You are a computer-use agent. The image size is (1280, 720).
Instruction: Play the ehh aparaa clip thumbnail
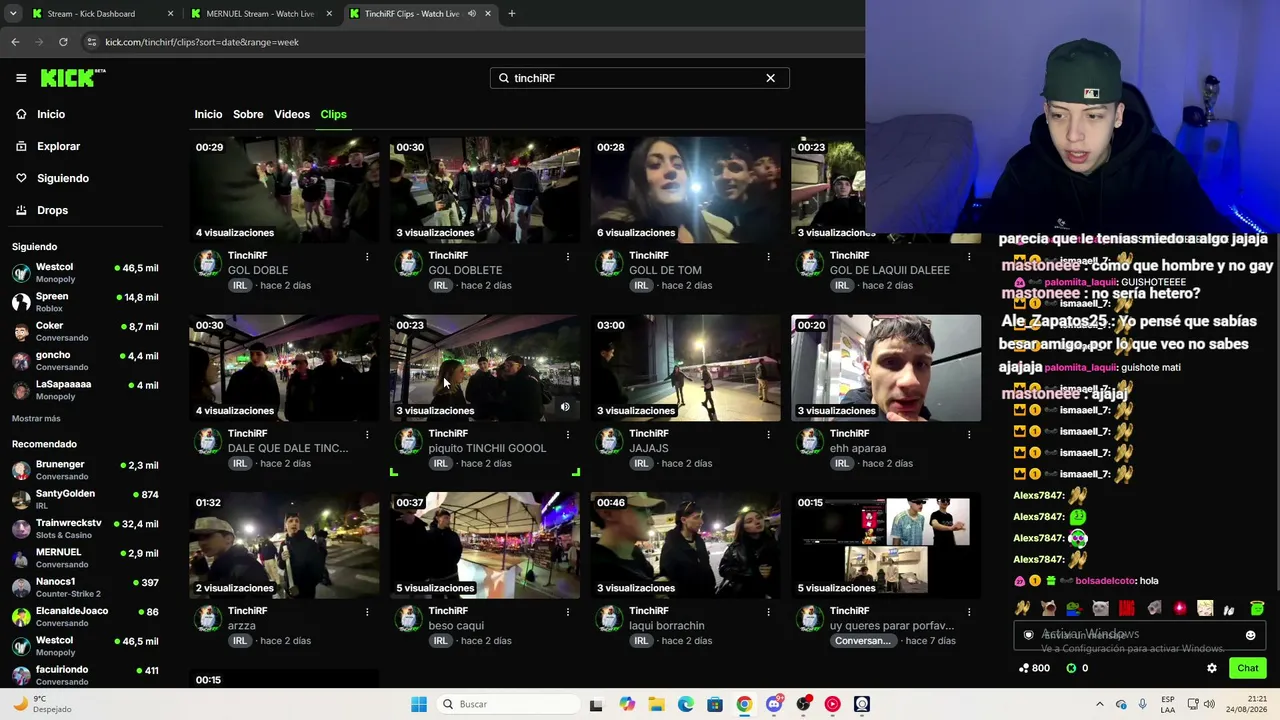[x=886, y=368]
